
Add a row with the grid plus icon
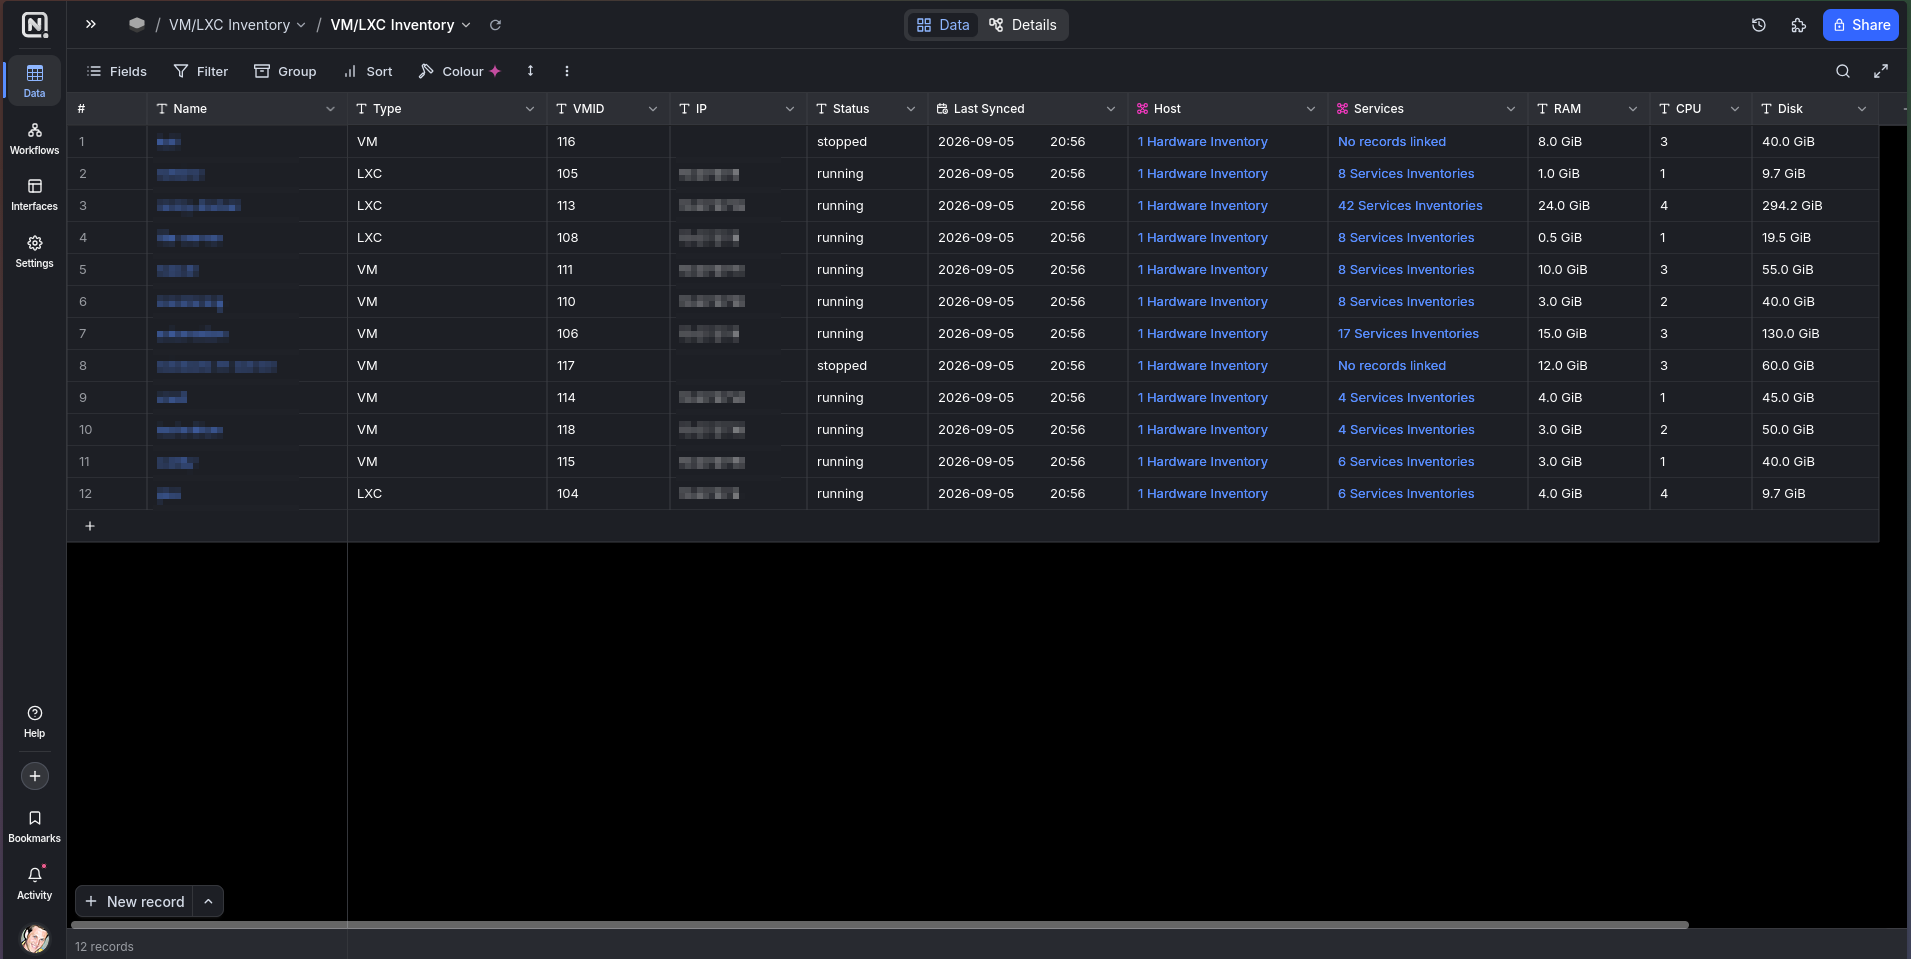point(90,526)
